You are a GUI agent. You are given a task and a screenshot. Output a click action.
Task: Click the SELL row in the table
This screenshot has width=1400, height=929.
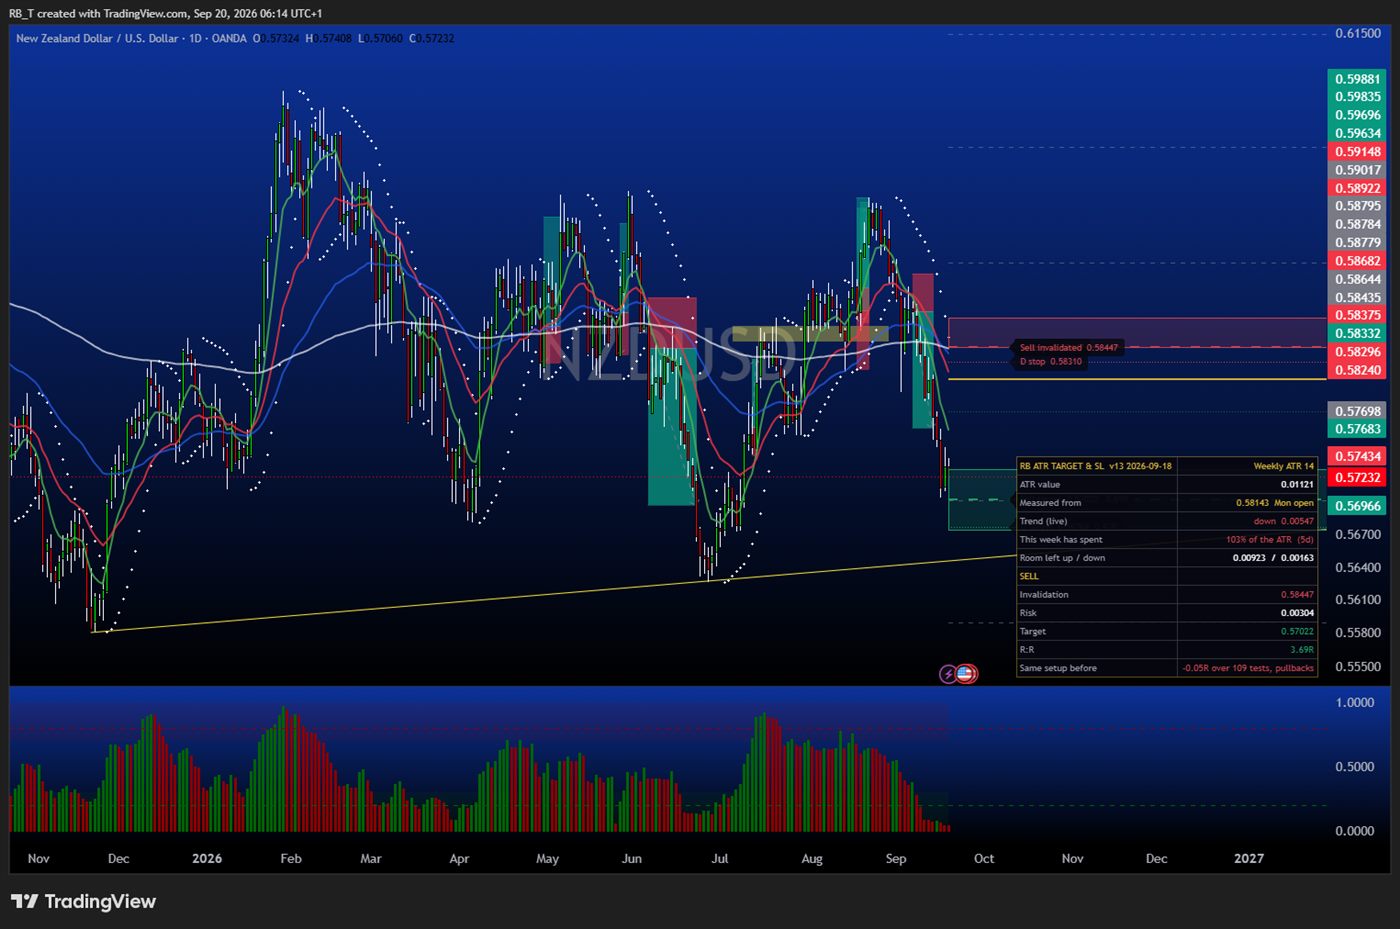1167,576
